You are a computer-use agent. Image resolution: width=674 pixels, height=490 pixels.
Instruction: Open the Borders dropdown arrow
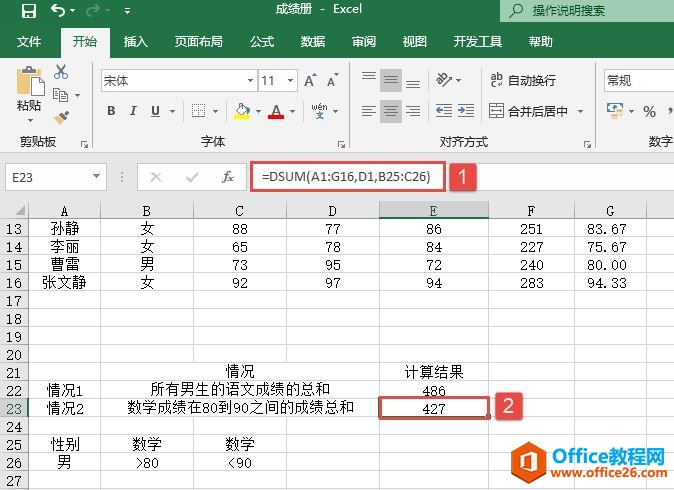[x=215, y=111]
